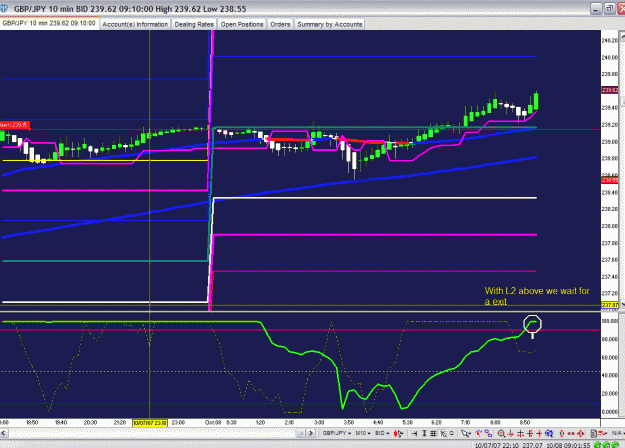Viewport: 625px width, 448px height.
Task: Click the red vertical stretch icon
Action: point(562,433)
